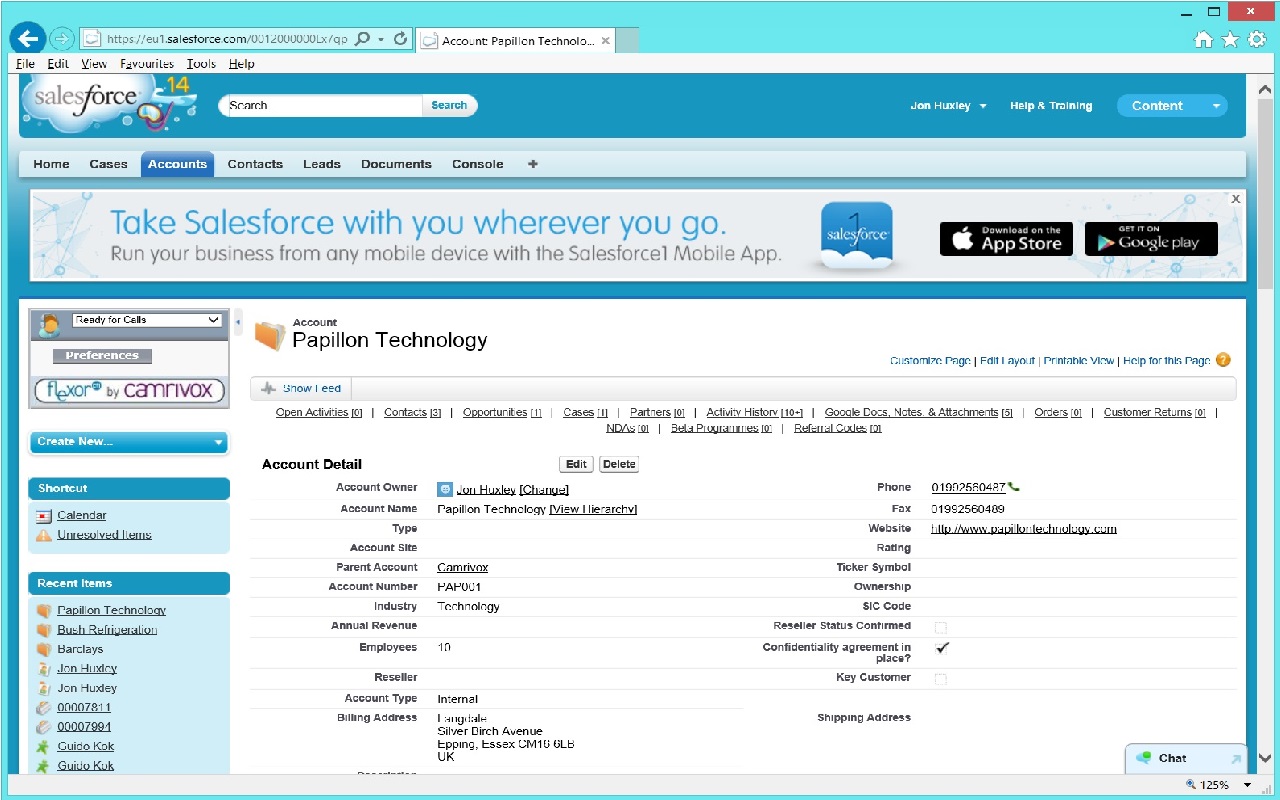Click the browser forward arrow

pyautogui.click(x=62, y=39)
